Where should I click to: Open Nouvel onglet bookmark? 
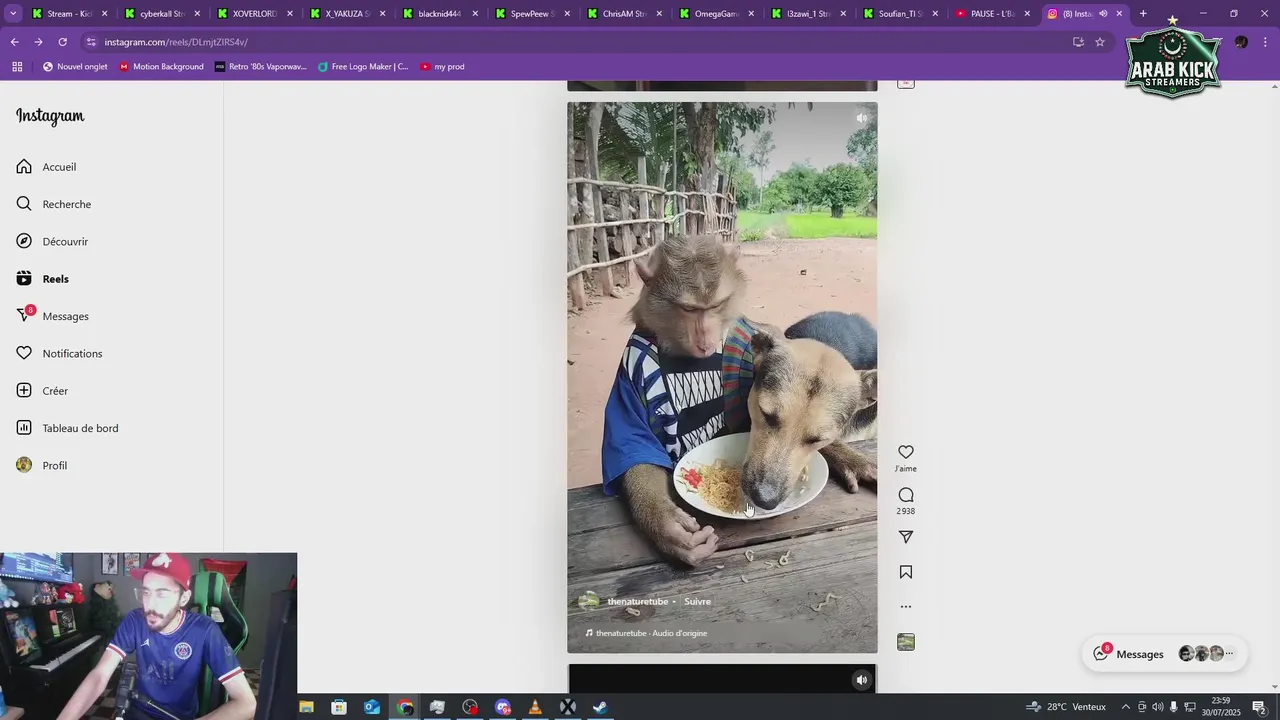(x=75, y=67)
